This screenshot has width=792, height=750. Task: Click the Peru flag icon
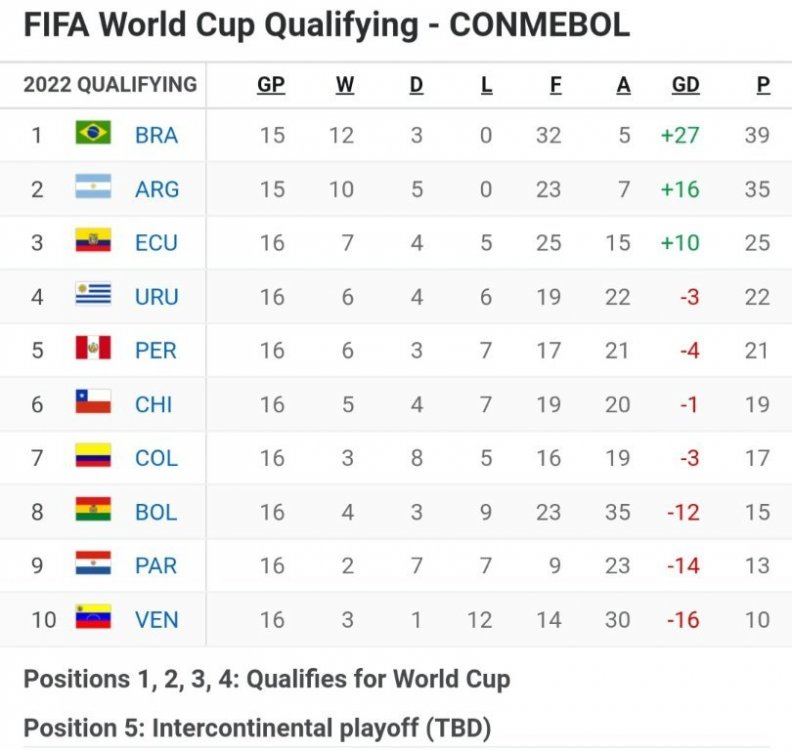(x=93, y=349)
